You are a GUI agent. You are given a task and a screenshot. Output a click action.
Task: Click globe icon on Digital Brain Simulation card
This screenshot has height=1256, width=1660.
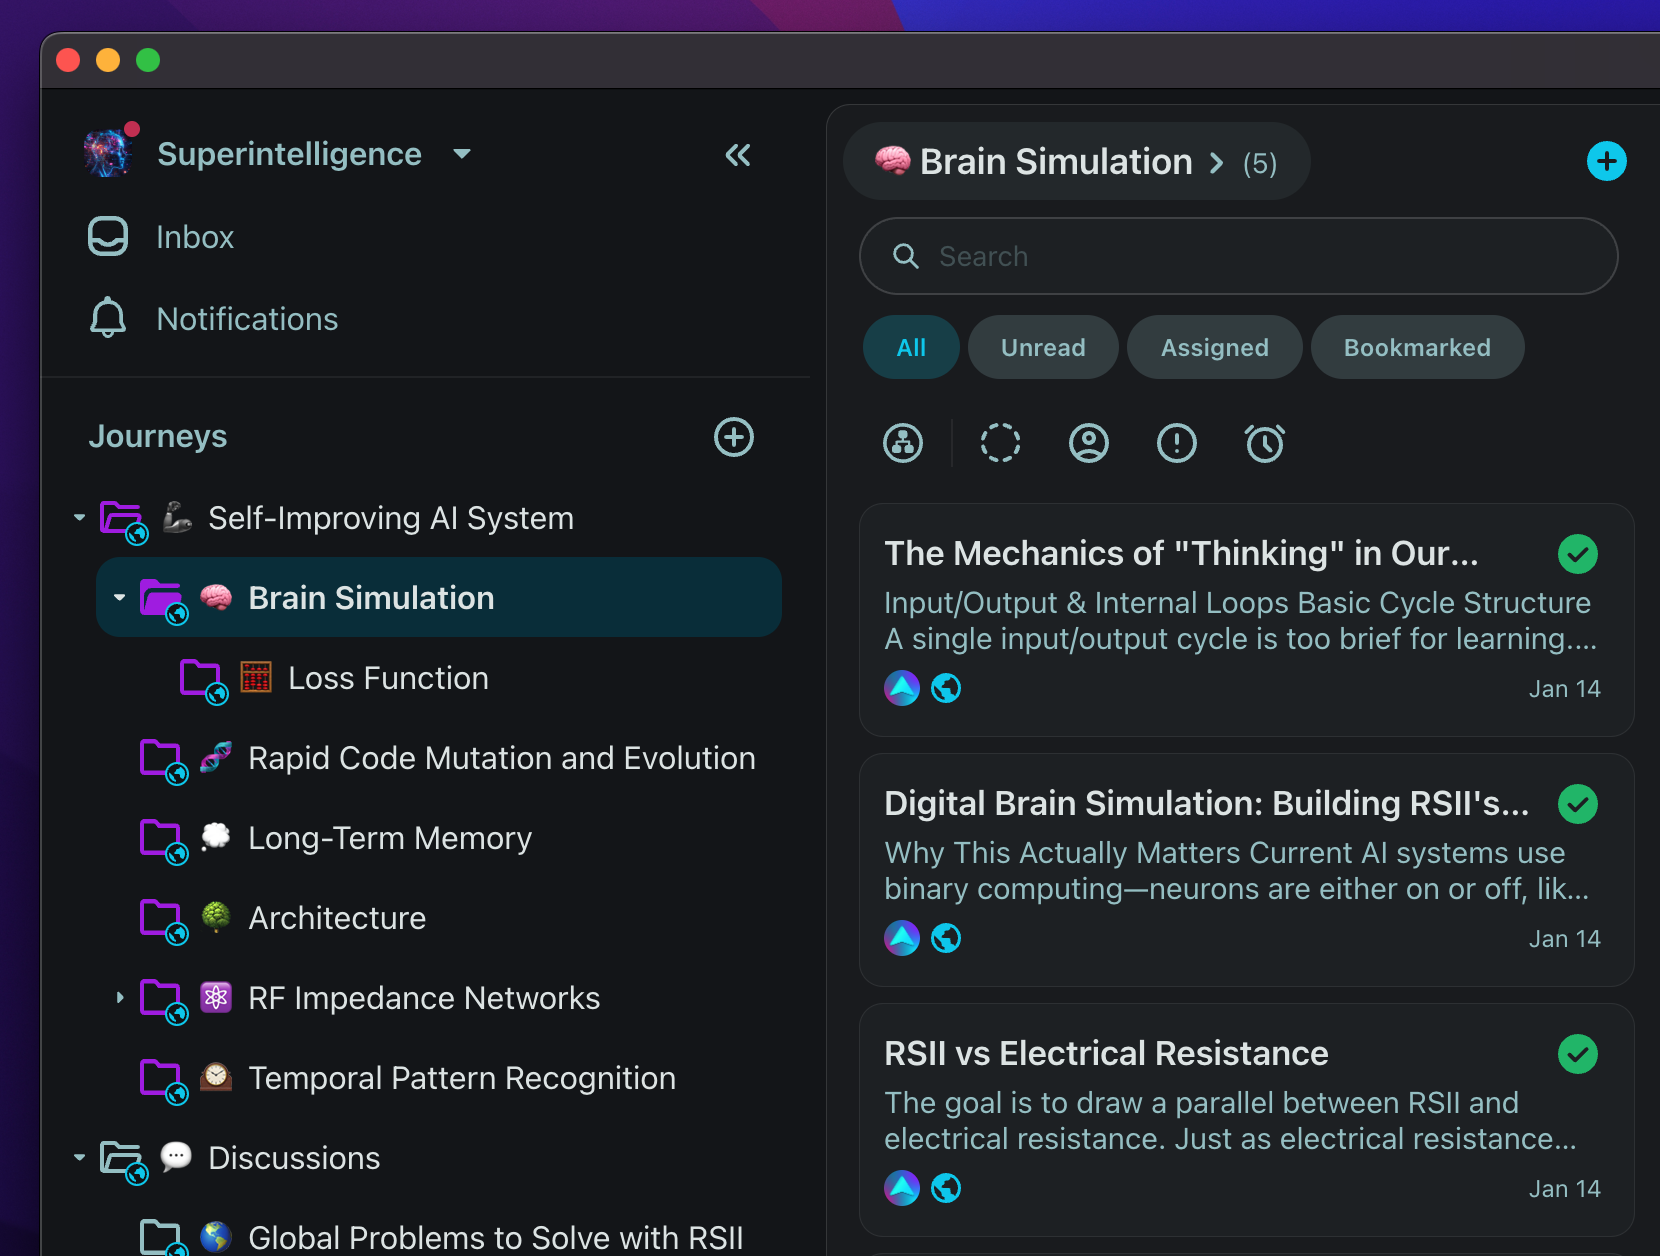946,938
